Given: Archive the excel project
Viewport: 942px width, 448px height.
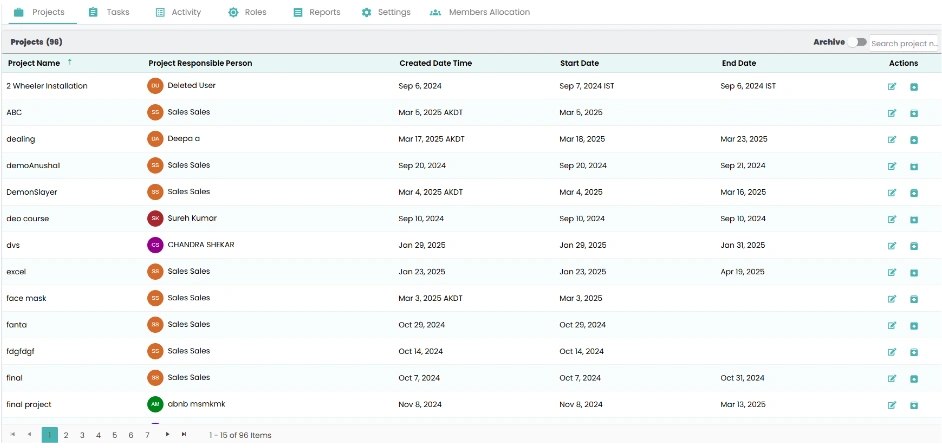Looking at the screenshot, I should pyautogui.click(x=914, y=272).
